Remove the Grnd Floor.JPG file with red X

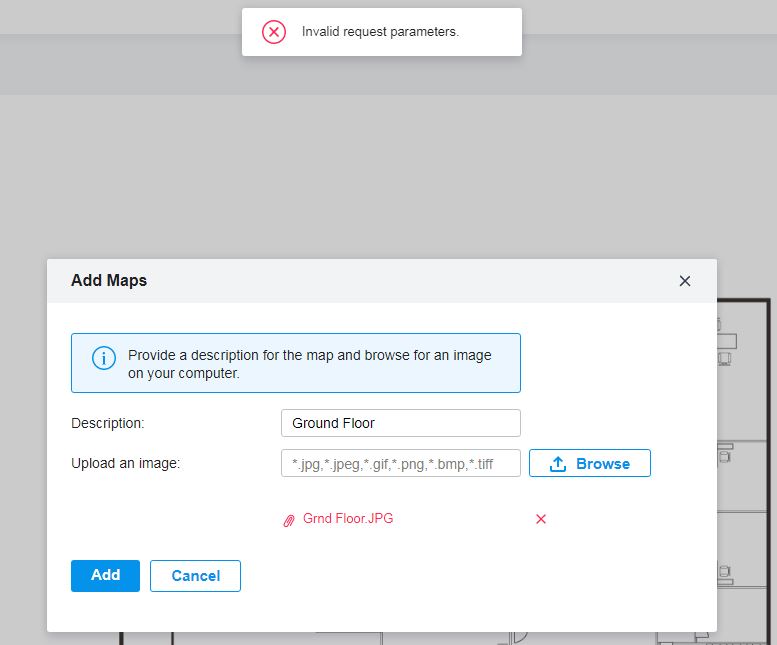541,519
